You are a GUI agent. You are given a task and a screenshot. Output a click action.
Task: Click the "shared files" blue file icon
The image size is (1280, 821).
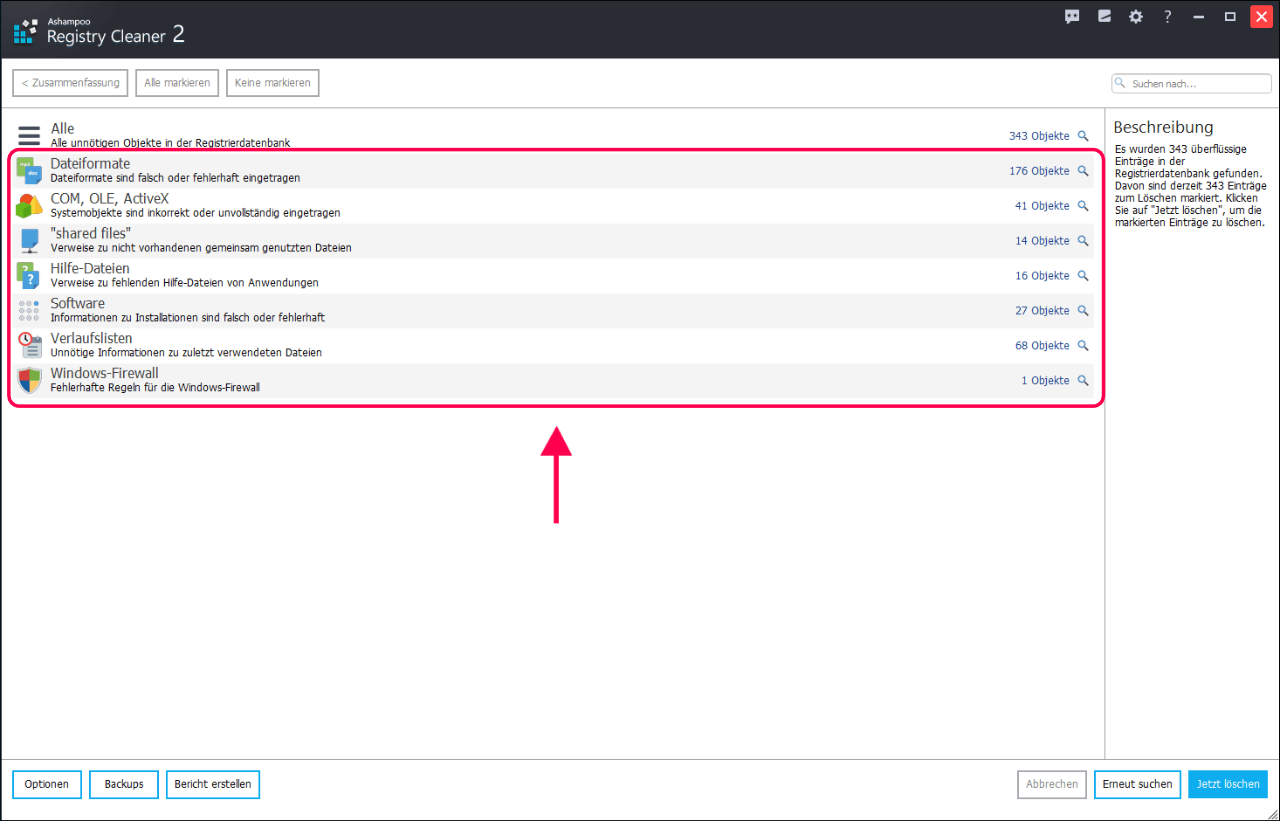point(29,241)
